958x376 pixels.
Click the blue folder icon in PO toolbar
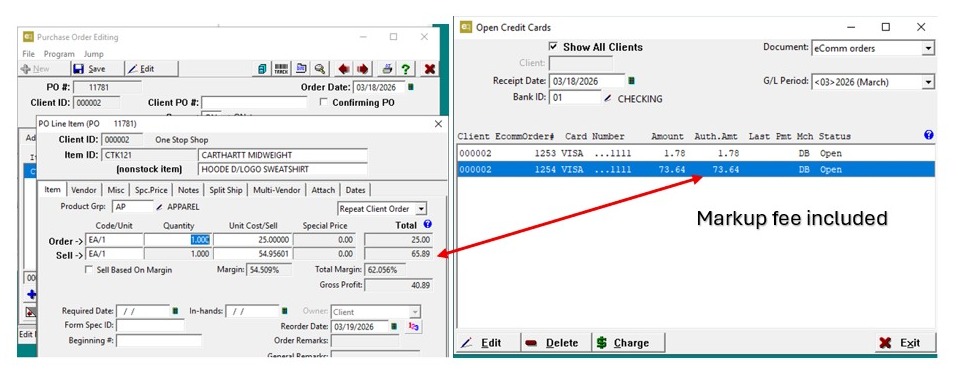[301, 69]
